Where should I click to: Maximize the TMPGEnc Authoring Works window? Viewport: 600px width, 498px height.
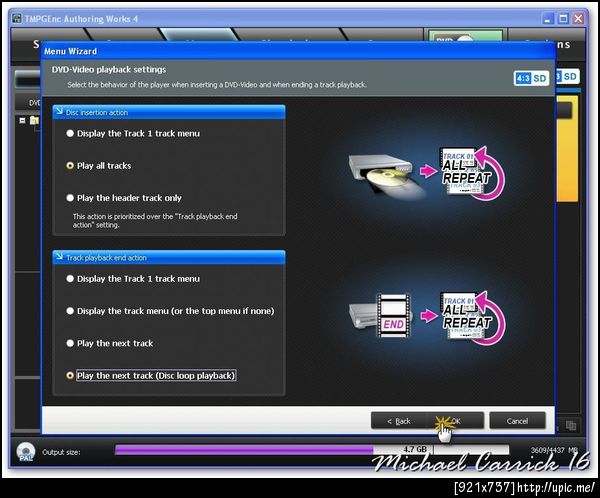tap(563, 18)
